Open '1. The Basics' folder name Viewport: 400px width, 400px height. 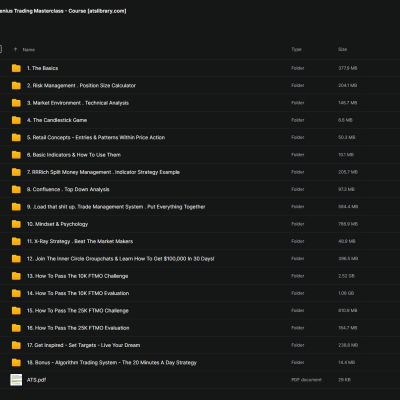tap(42, 68)
